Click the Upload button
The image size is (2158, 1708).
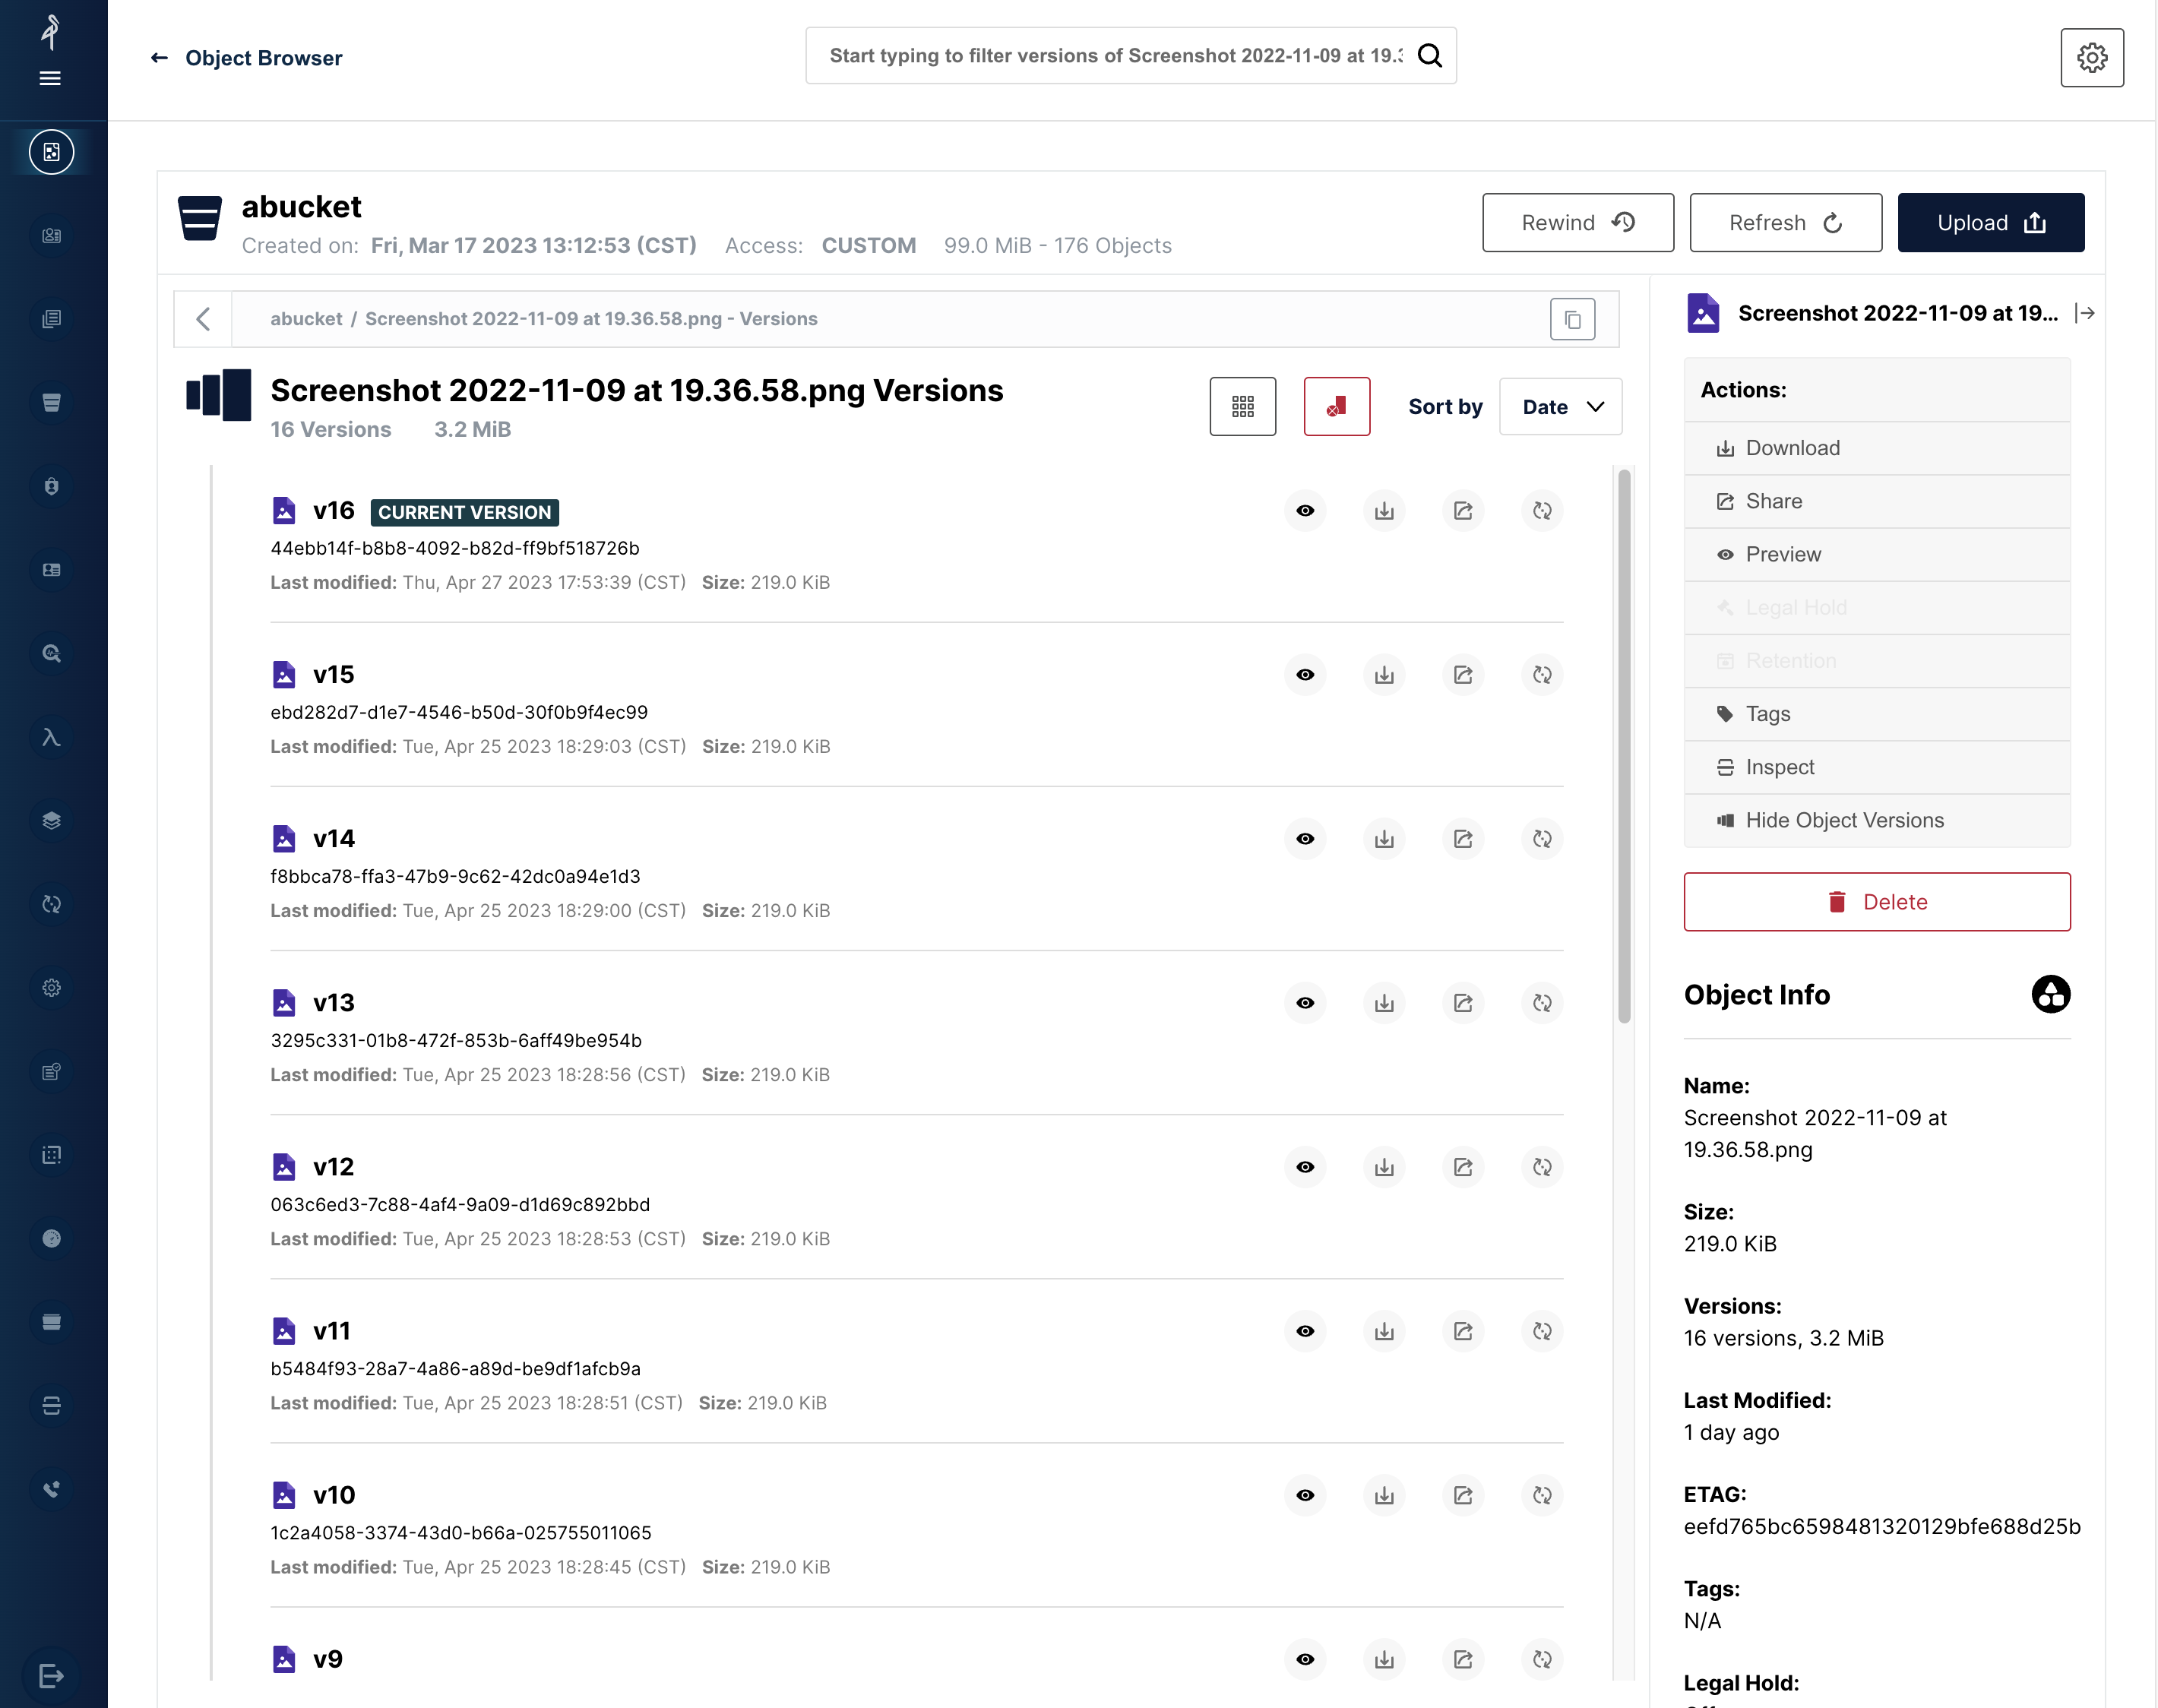tap(1990, 222)
